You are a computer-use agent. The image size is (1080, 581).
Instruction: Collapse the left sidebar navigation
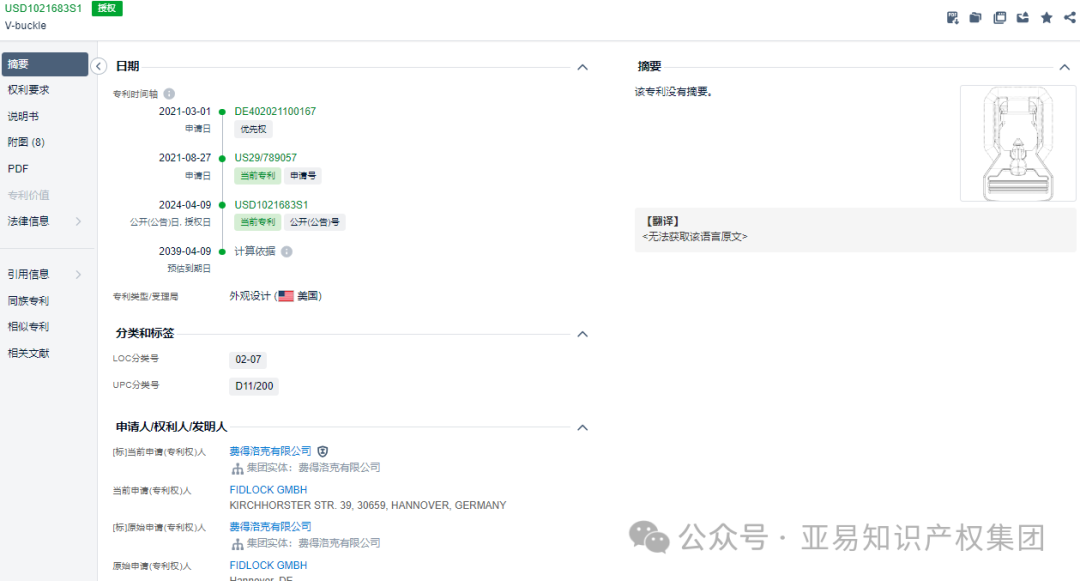(x=98, y=64)
